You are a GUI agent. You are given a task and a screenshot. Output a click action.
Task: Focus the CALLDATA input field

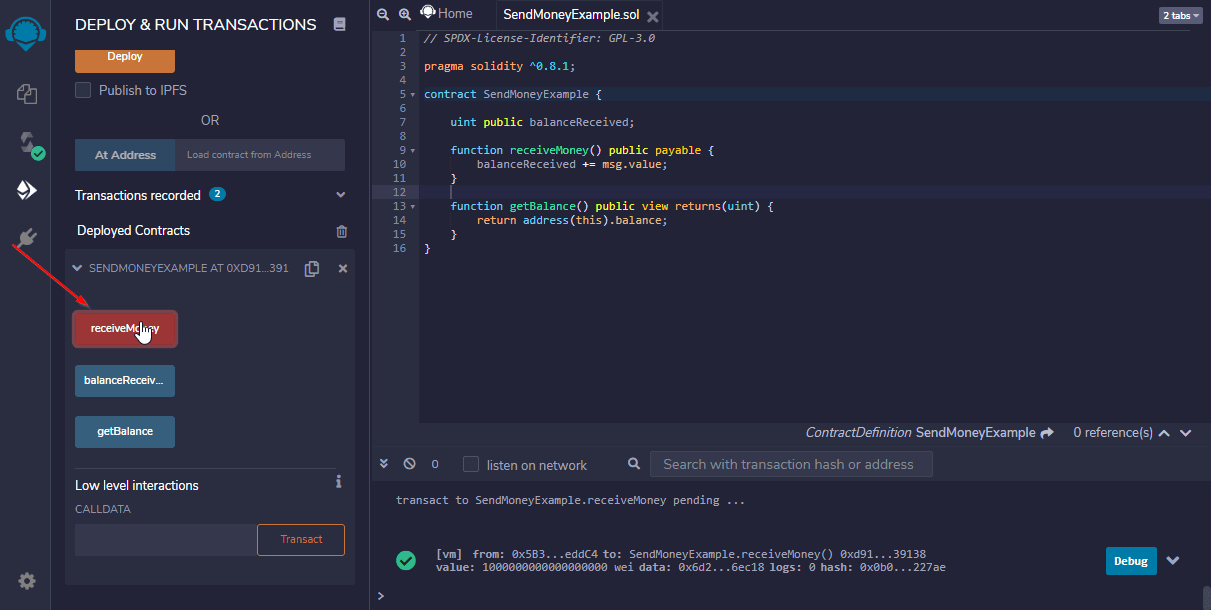(166, 540)
